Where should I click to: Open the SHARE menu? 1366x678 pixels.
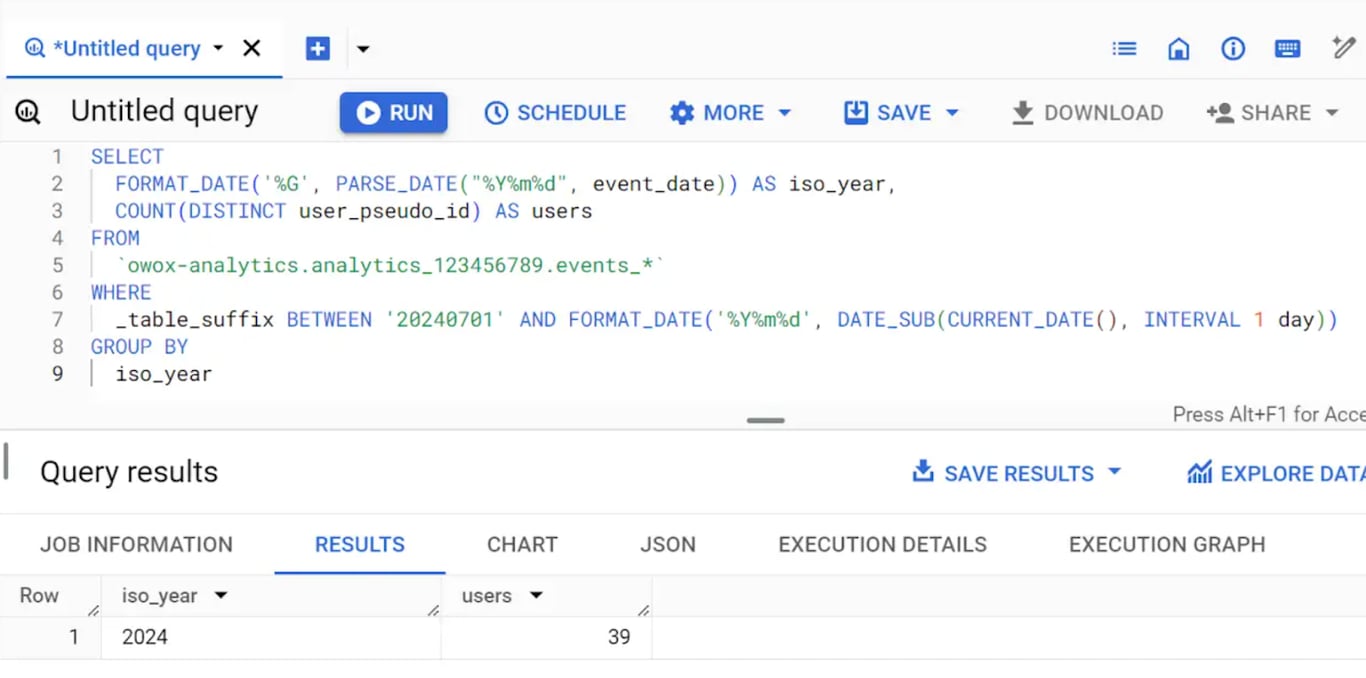[1272, 113]
